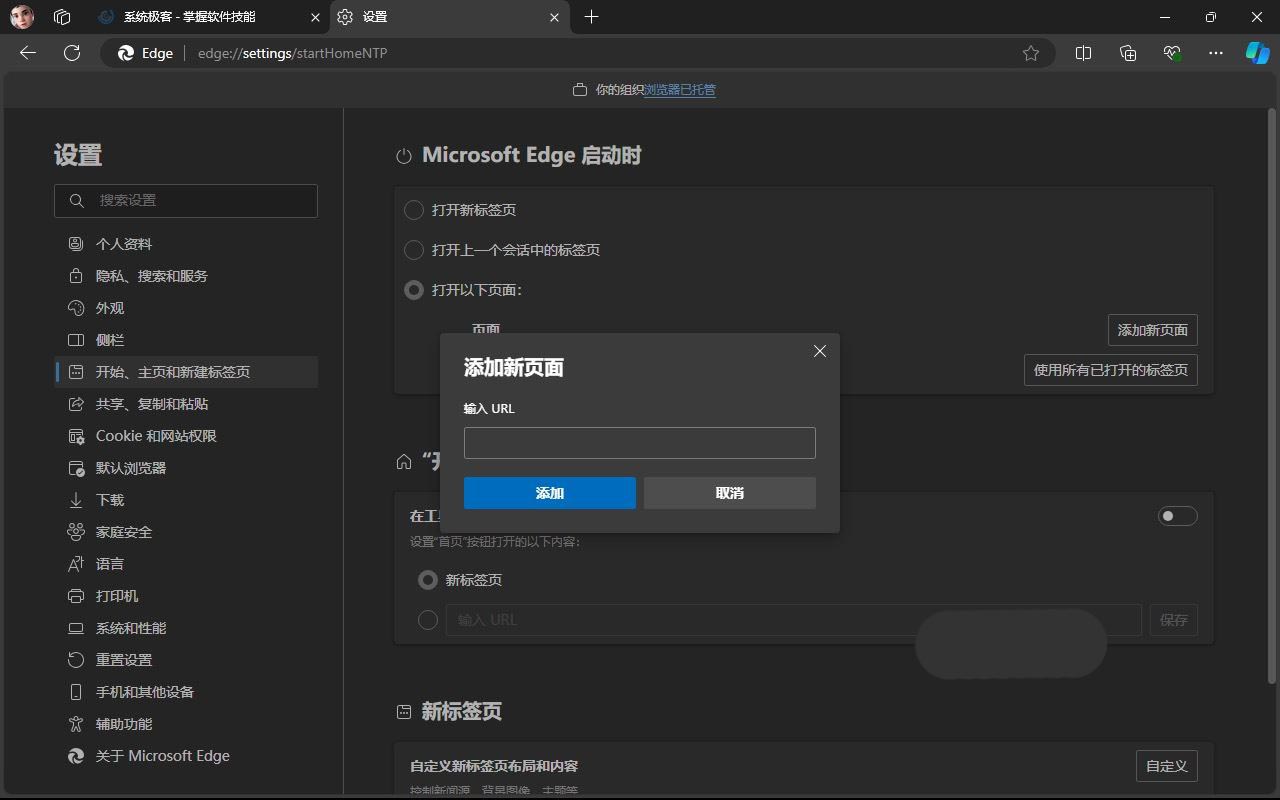Open split screen icon
The height and width of the screenshot is (800, 1280).
pyautogui.click(x=1083, y=53)
